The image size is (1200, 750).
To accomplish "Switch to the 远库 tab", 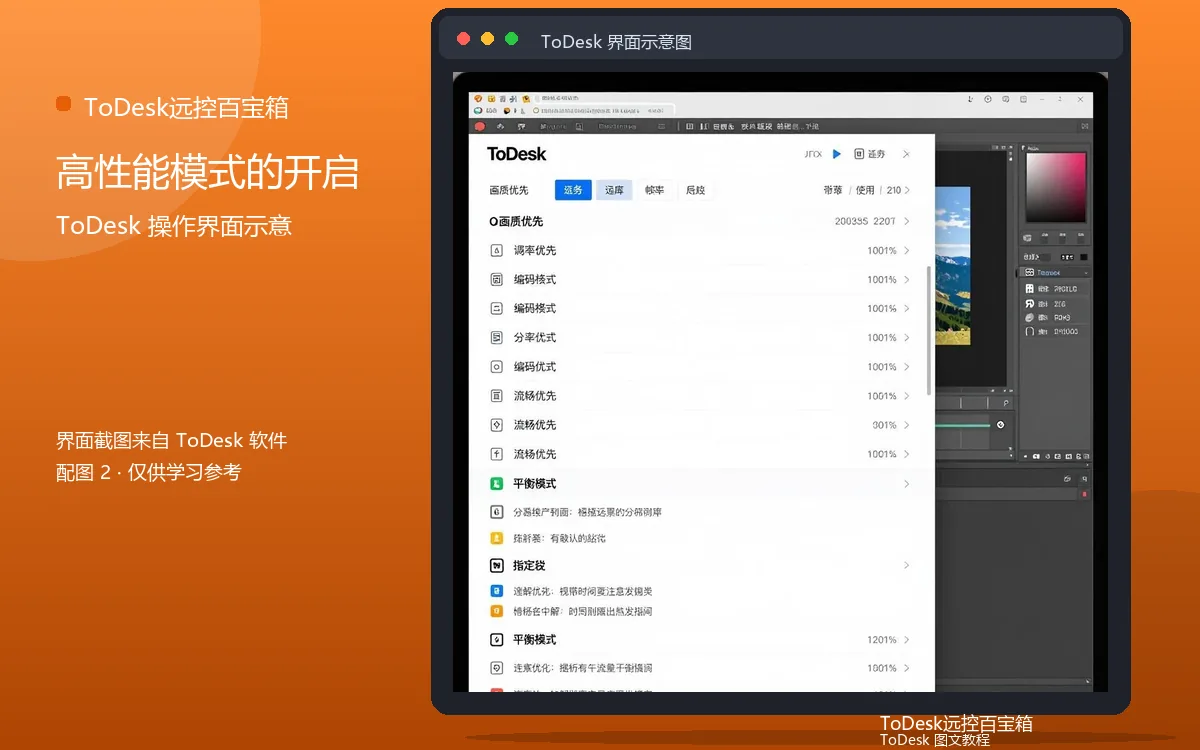I will tap(614, 190).
